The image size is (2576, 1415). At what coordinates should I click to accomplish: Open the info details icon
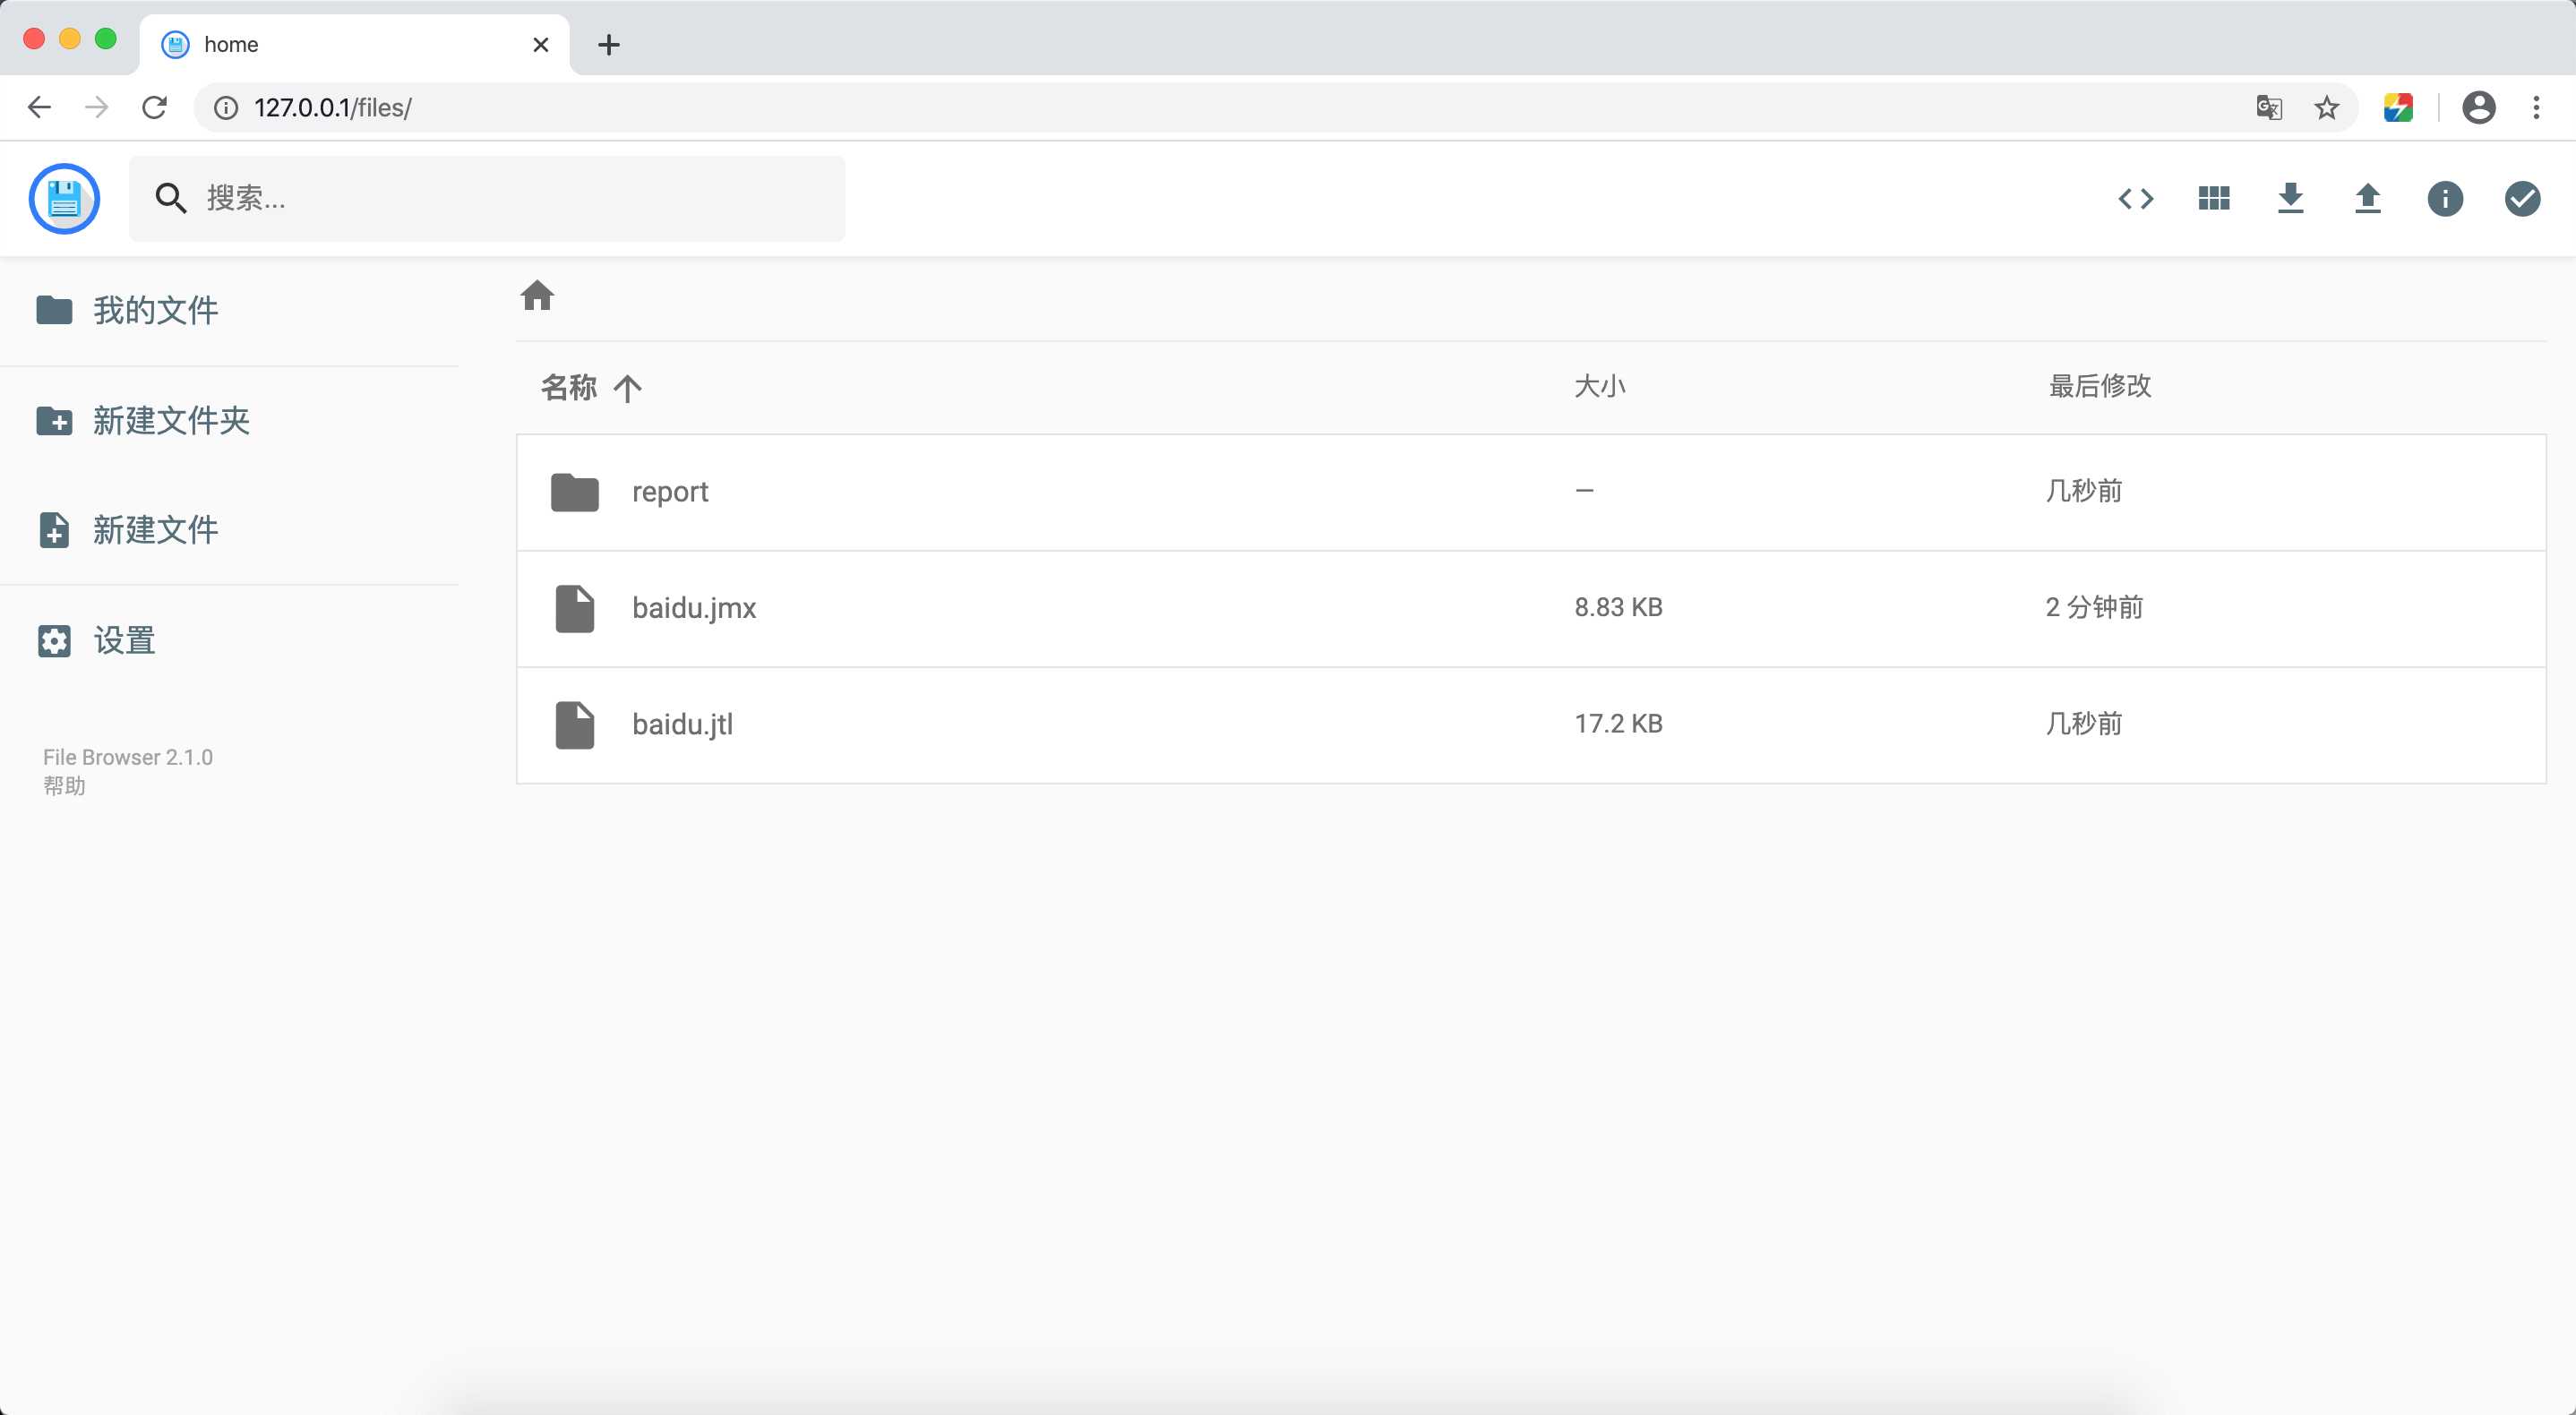2445,198
